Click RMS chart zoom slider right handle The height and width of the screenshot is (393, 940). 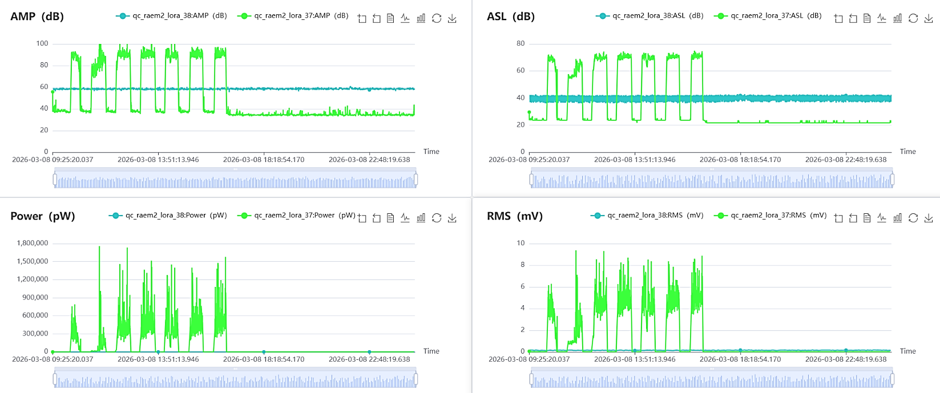pos(892,378)
